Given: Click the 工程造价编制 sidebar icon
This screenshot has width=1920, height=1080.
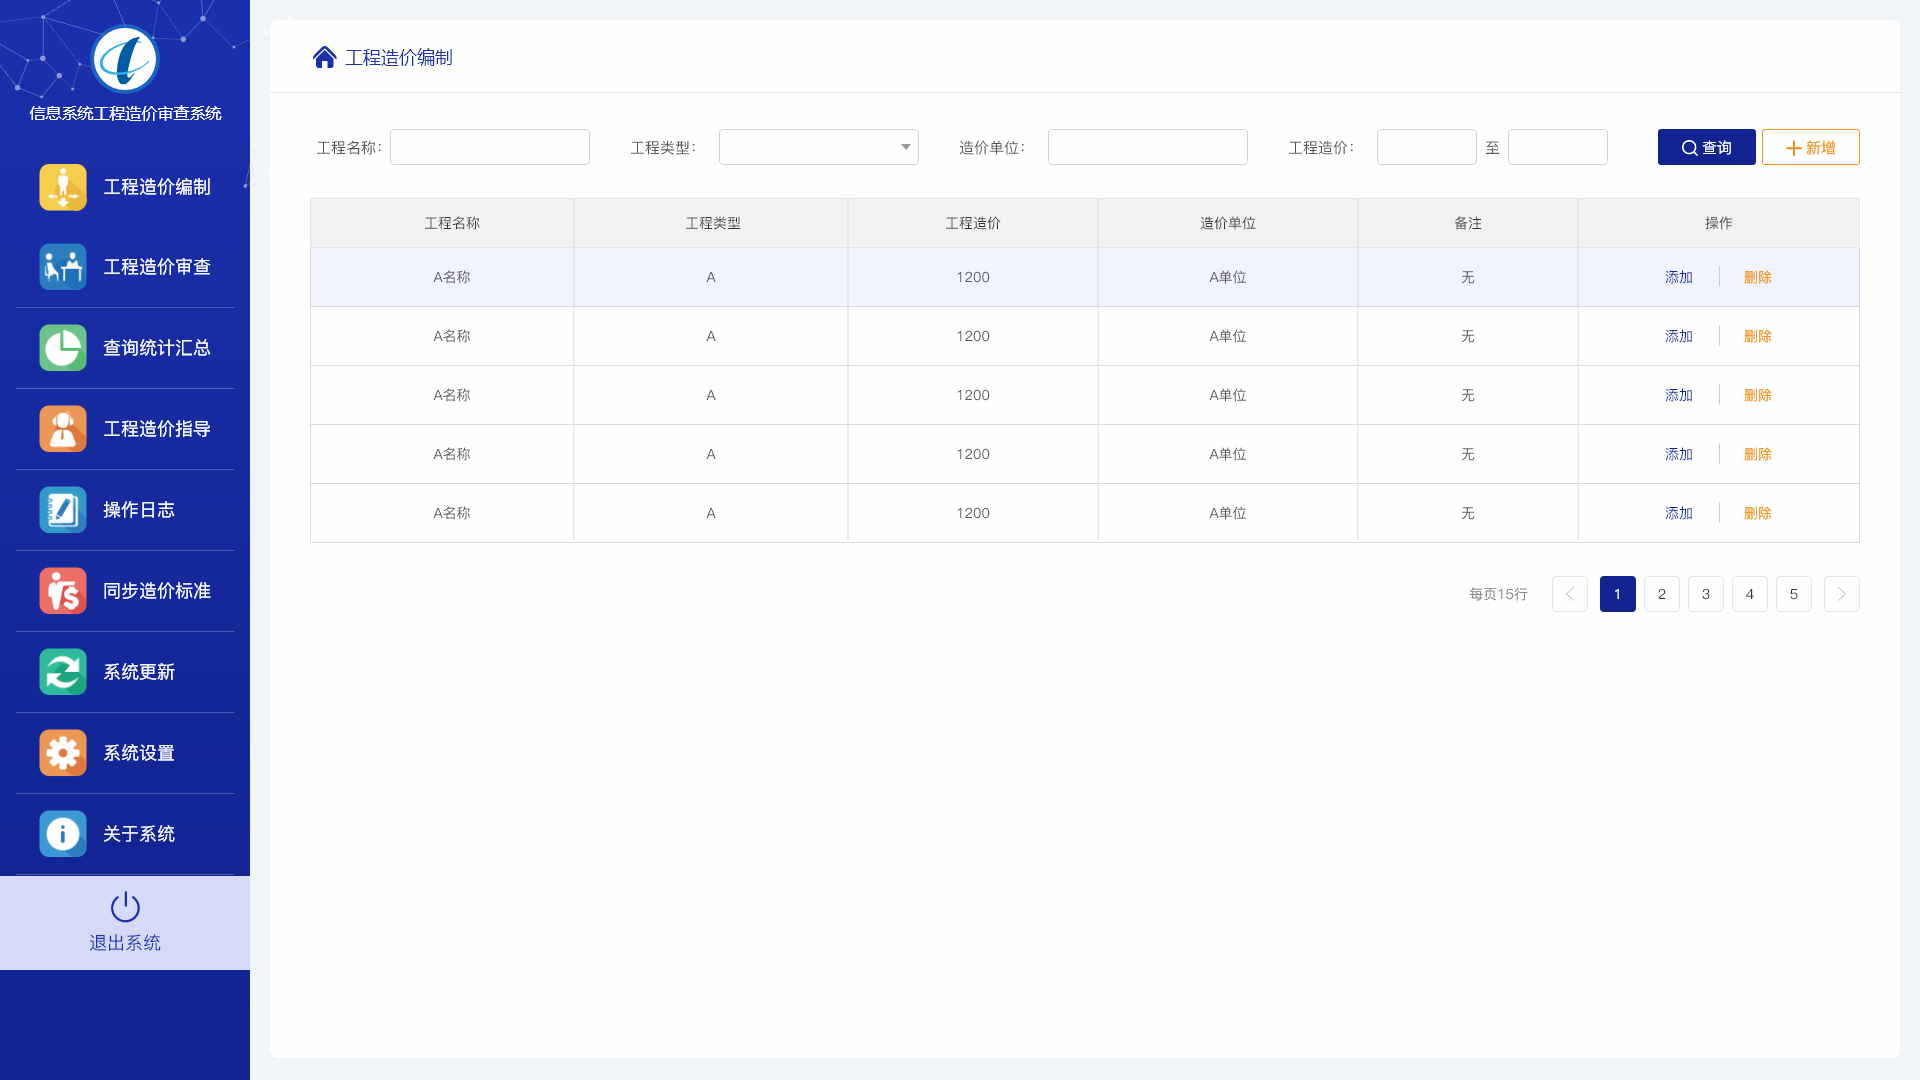Looking at the screenshot, I should pyautogui.click(x=63, y=187).
